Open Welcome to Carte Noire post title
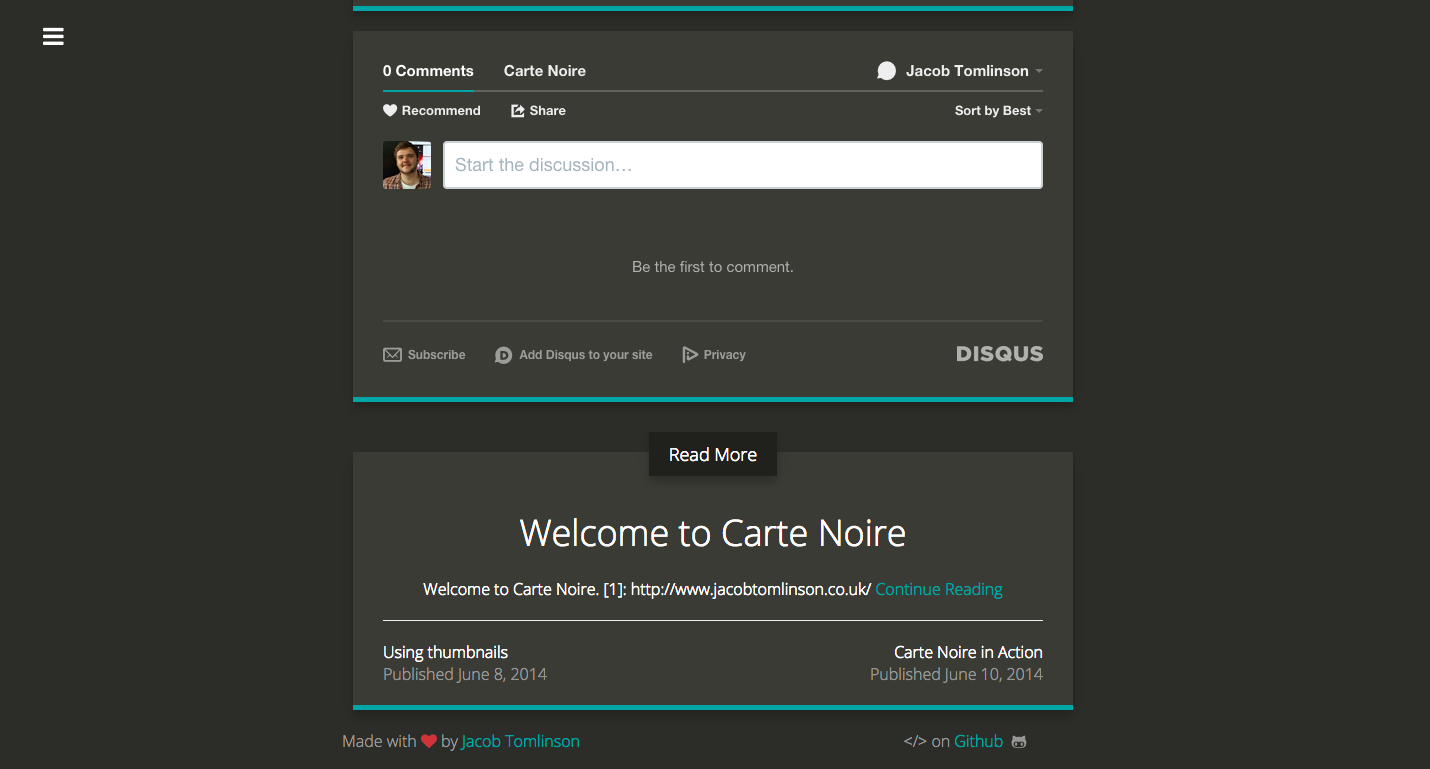 coord(713,533)
